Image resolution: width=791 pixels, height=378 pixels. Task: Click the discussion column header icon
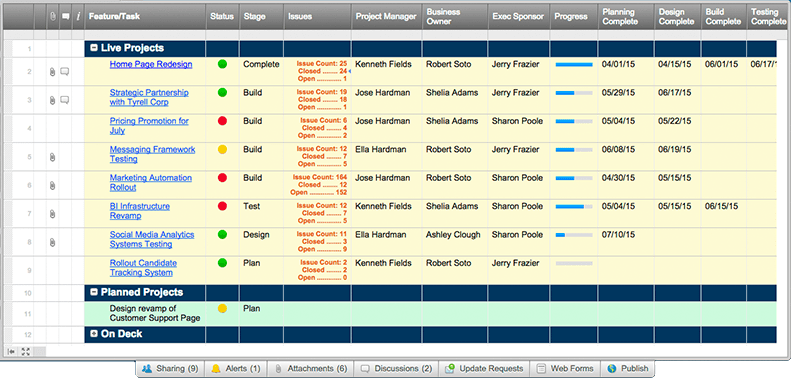tap(65, 17)
